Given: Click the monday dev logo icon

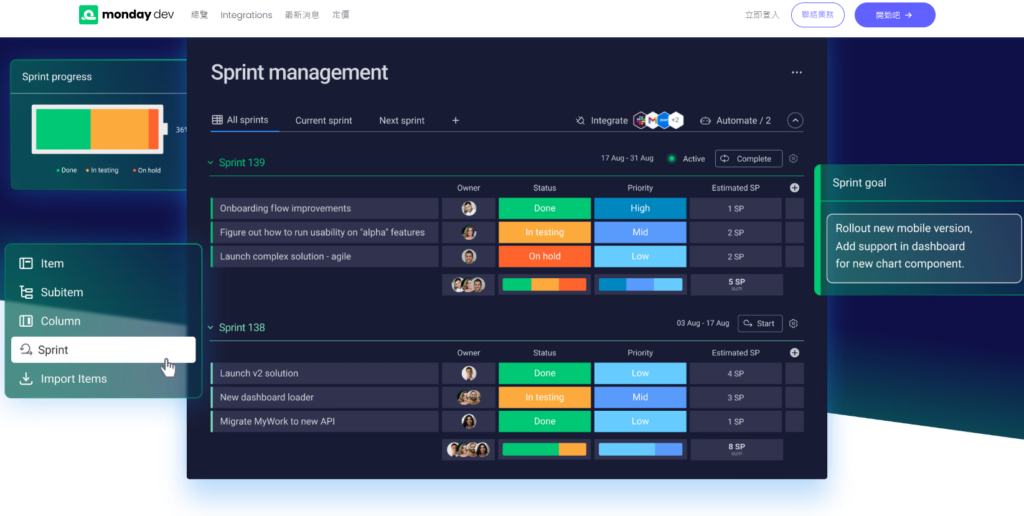Looking at the screenshot, I should (88, 14).
